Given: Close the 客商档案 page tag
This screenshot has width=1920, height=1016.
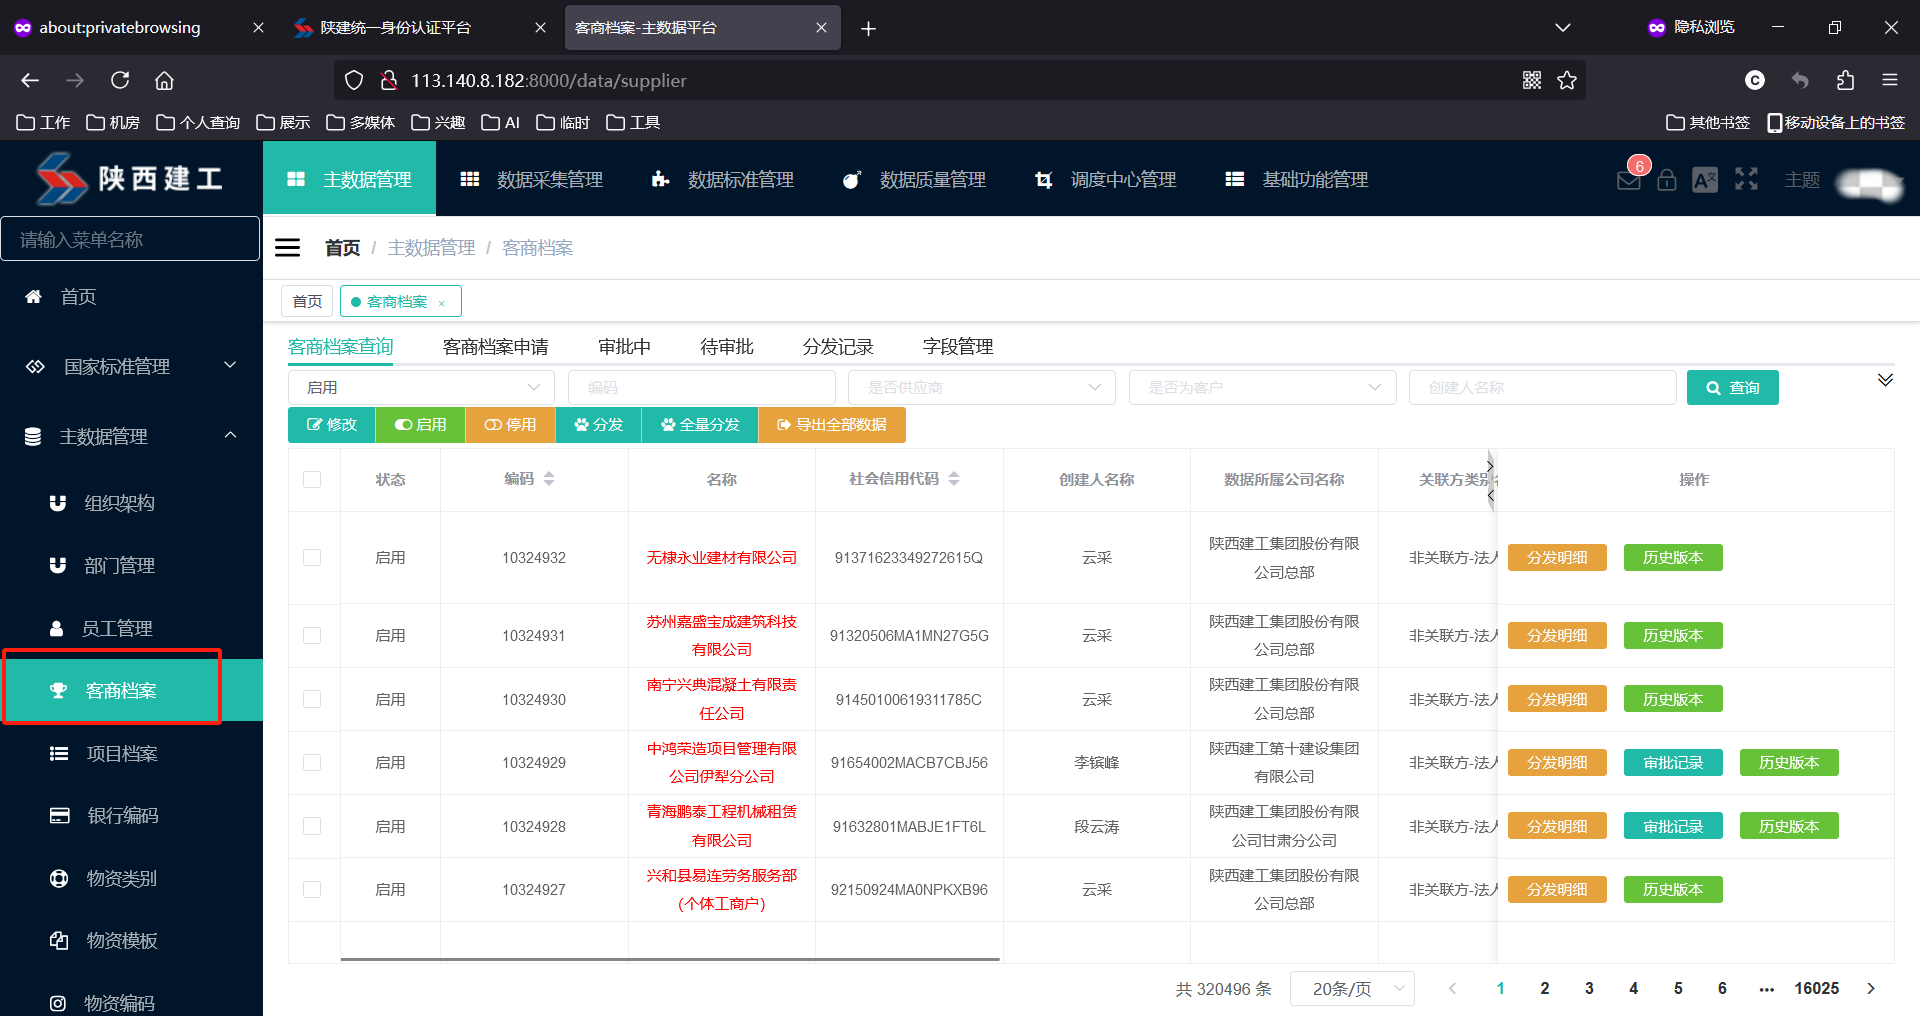Looking at the screenshot, I should (442, 303).
